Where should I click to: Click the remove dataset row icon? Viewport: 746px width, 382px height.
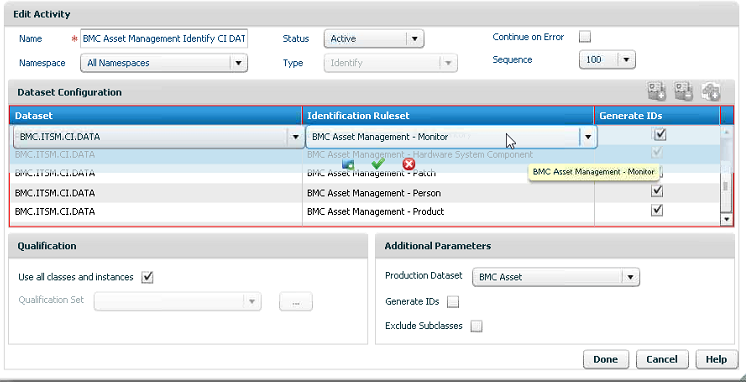[x=684, y=91]
